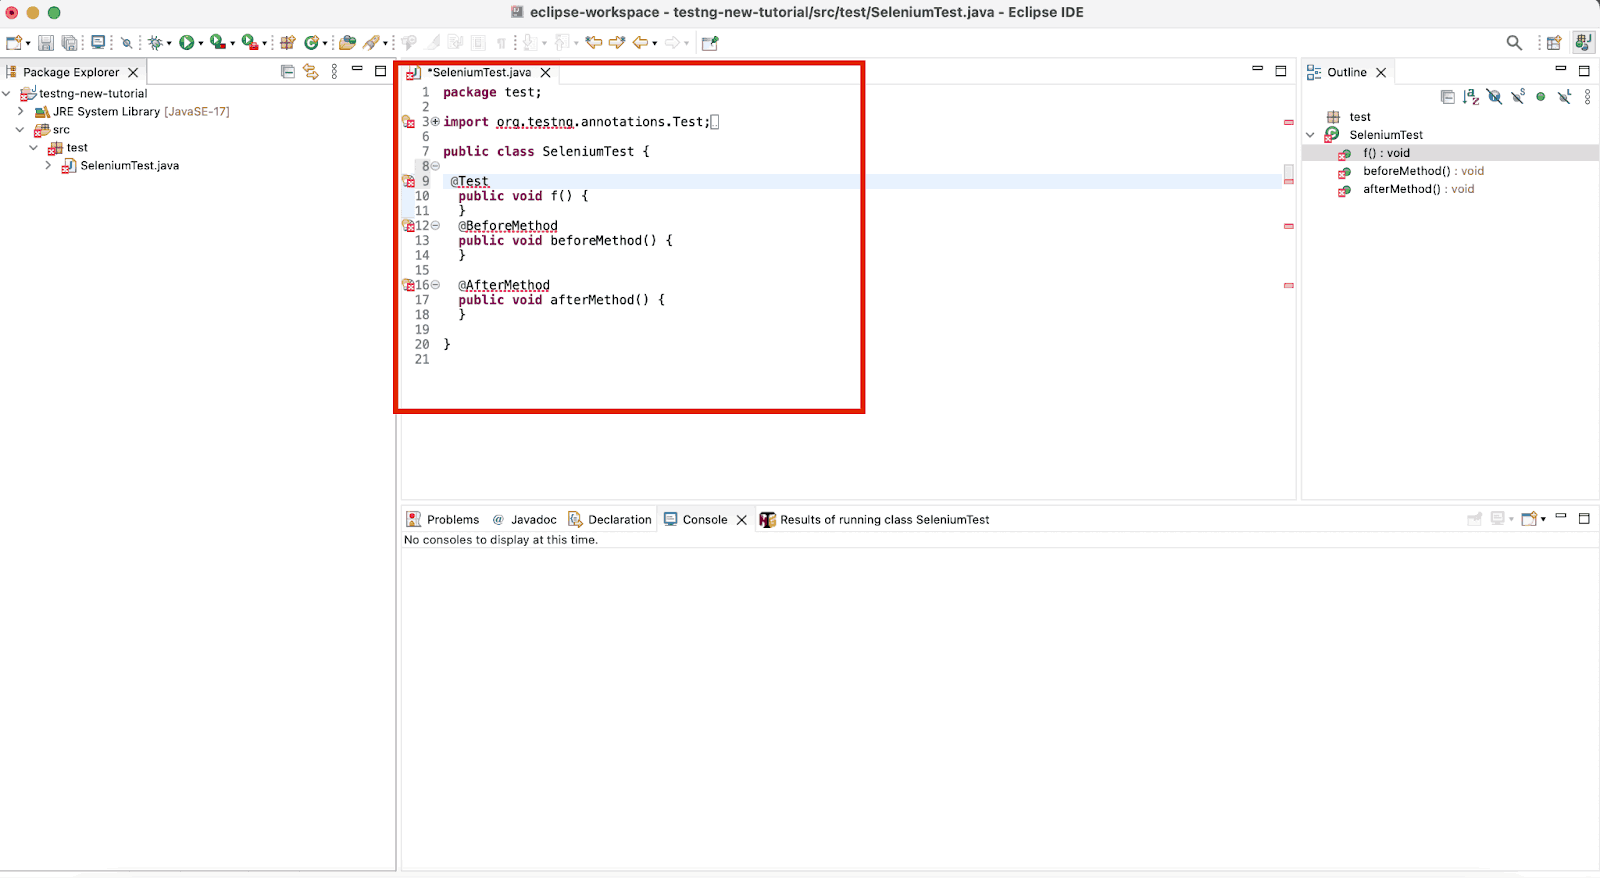1600x878 pixels.
Task: Open the dropdown next to New icon
Action: pyautogui.click(x=28, y=44)
